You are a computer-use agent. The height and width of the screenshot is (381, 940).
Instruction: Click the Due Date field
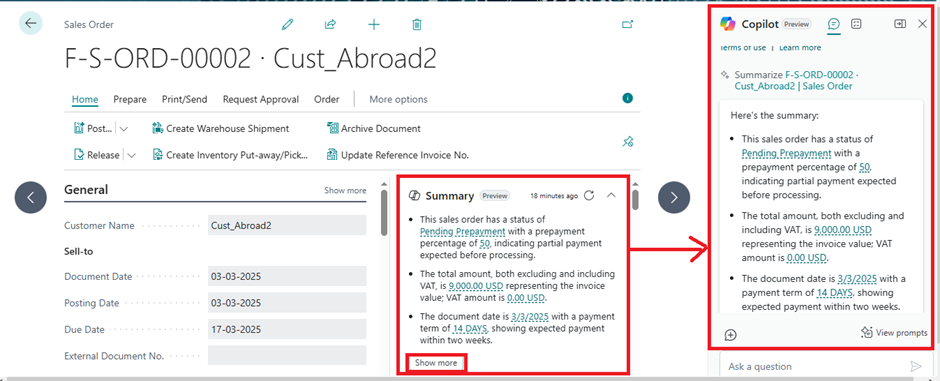[287, 329]
